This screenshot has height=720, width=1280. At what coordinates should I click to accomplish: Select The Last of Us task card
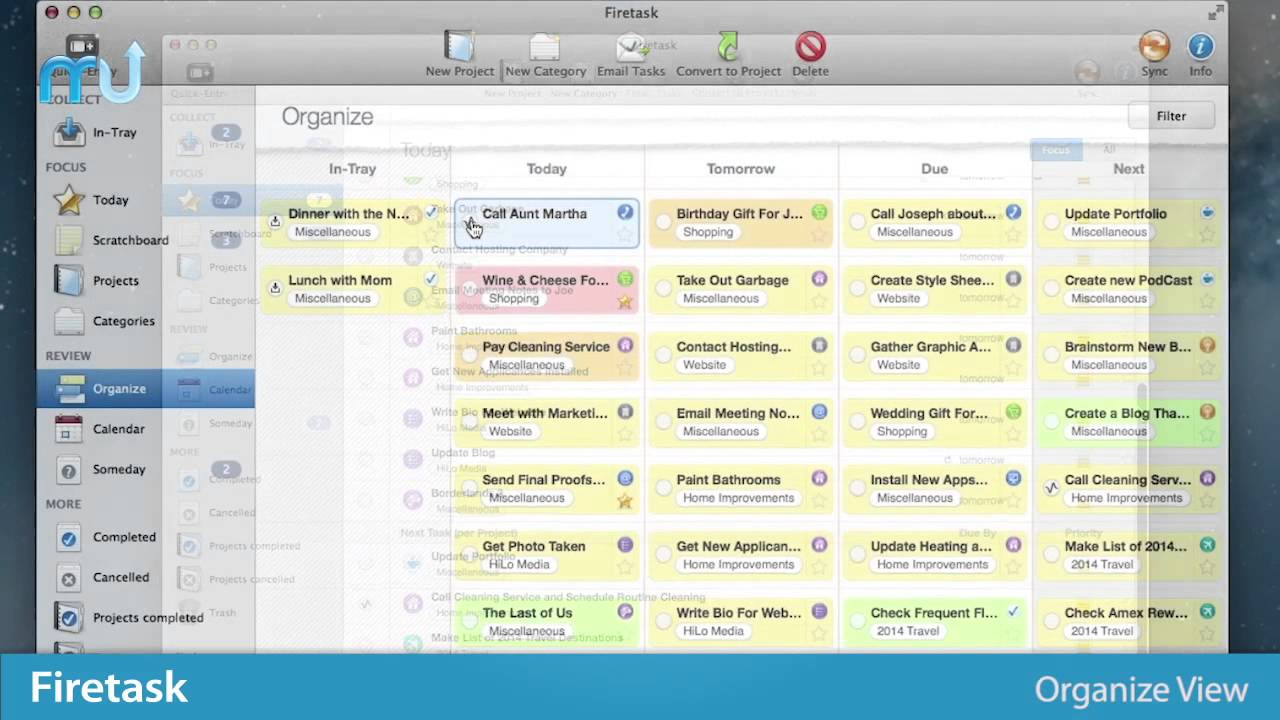coord(546,621)
